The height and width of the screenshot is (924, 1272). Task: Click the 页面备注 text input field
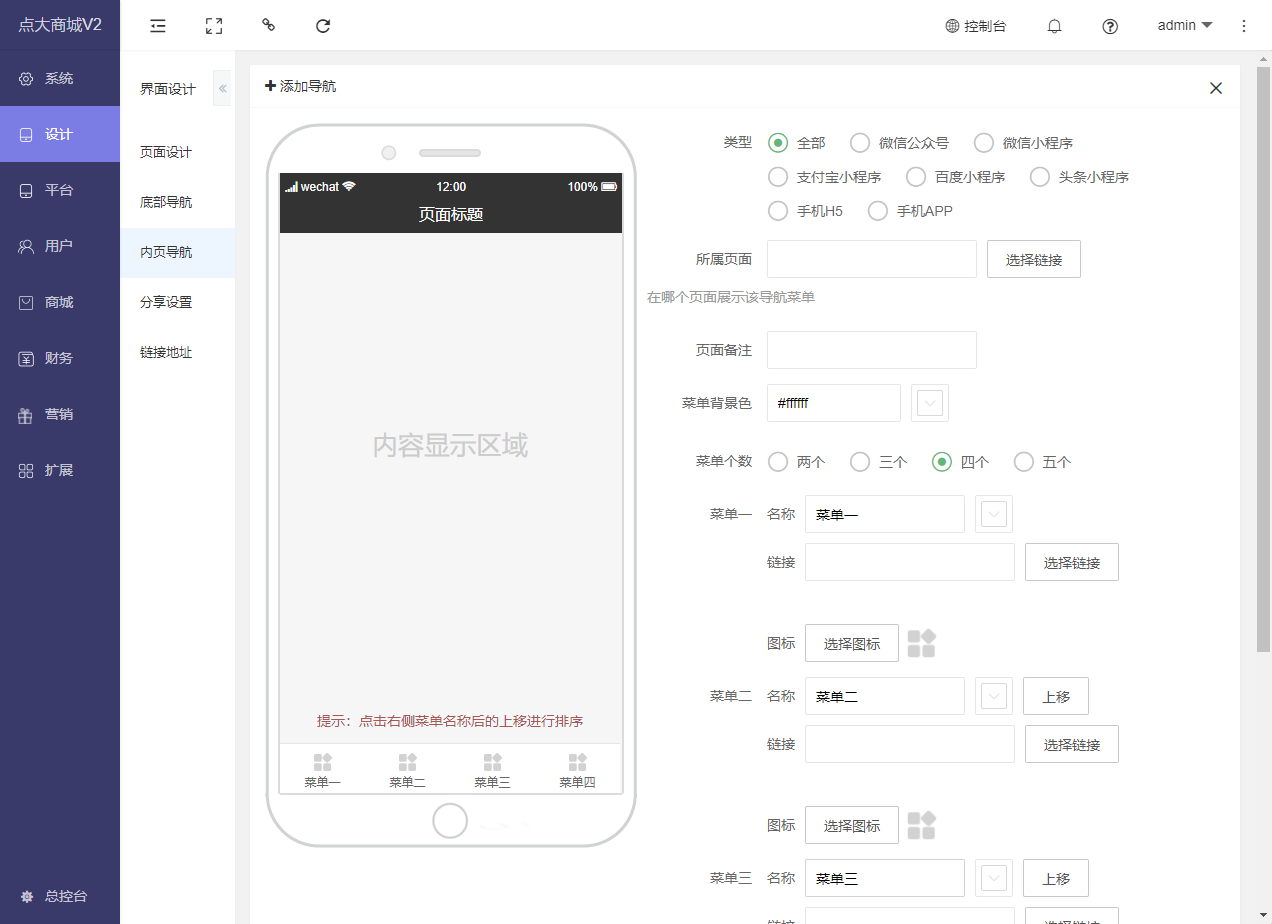pyautogui.click(x=871, y=350)
